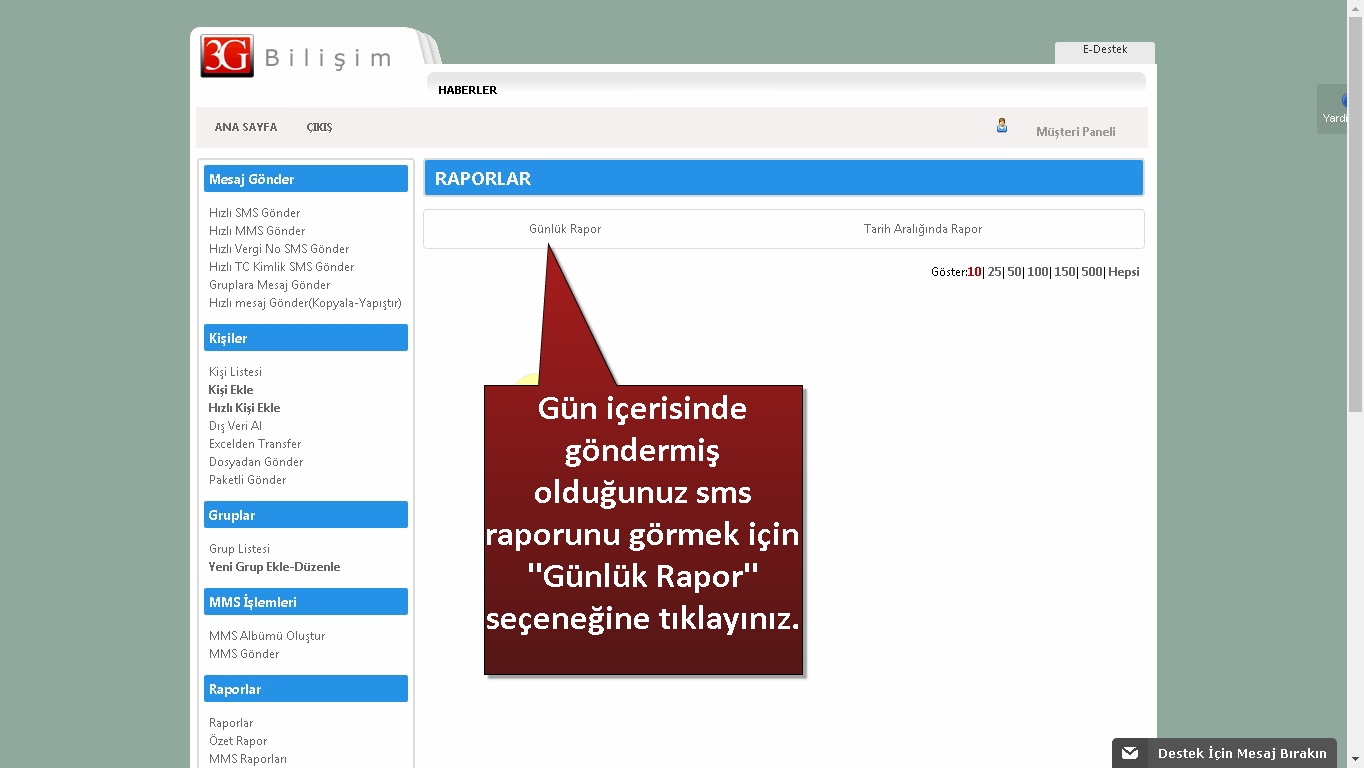Click the page vertical scrollbar
1364x768 pixels.
tap(1355, 300)
